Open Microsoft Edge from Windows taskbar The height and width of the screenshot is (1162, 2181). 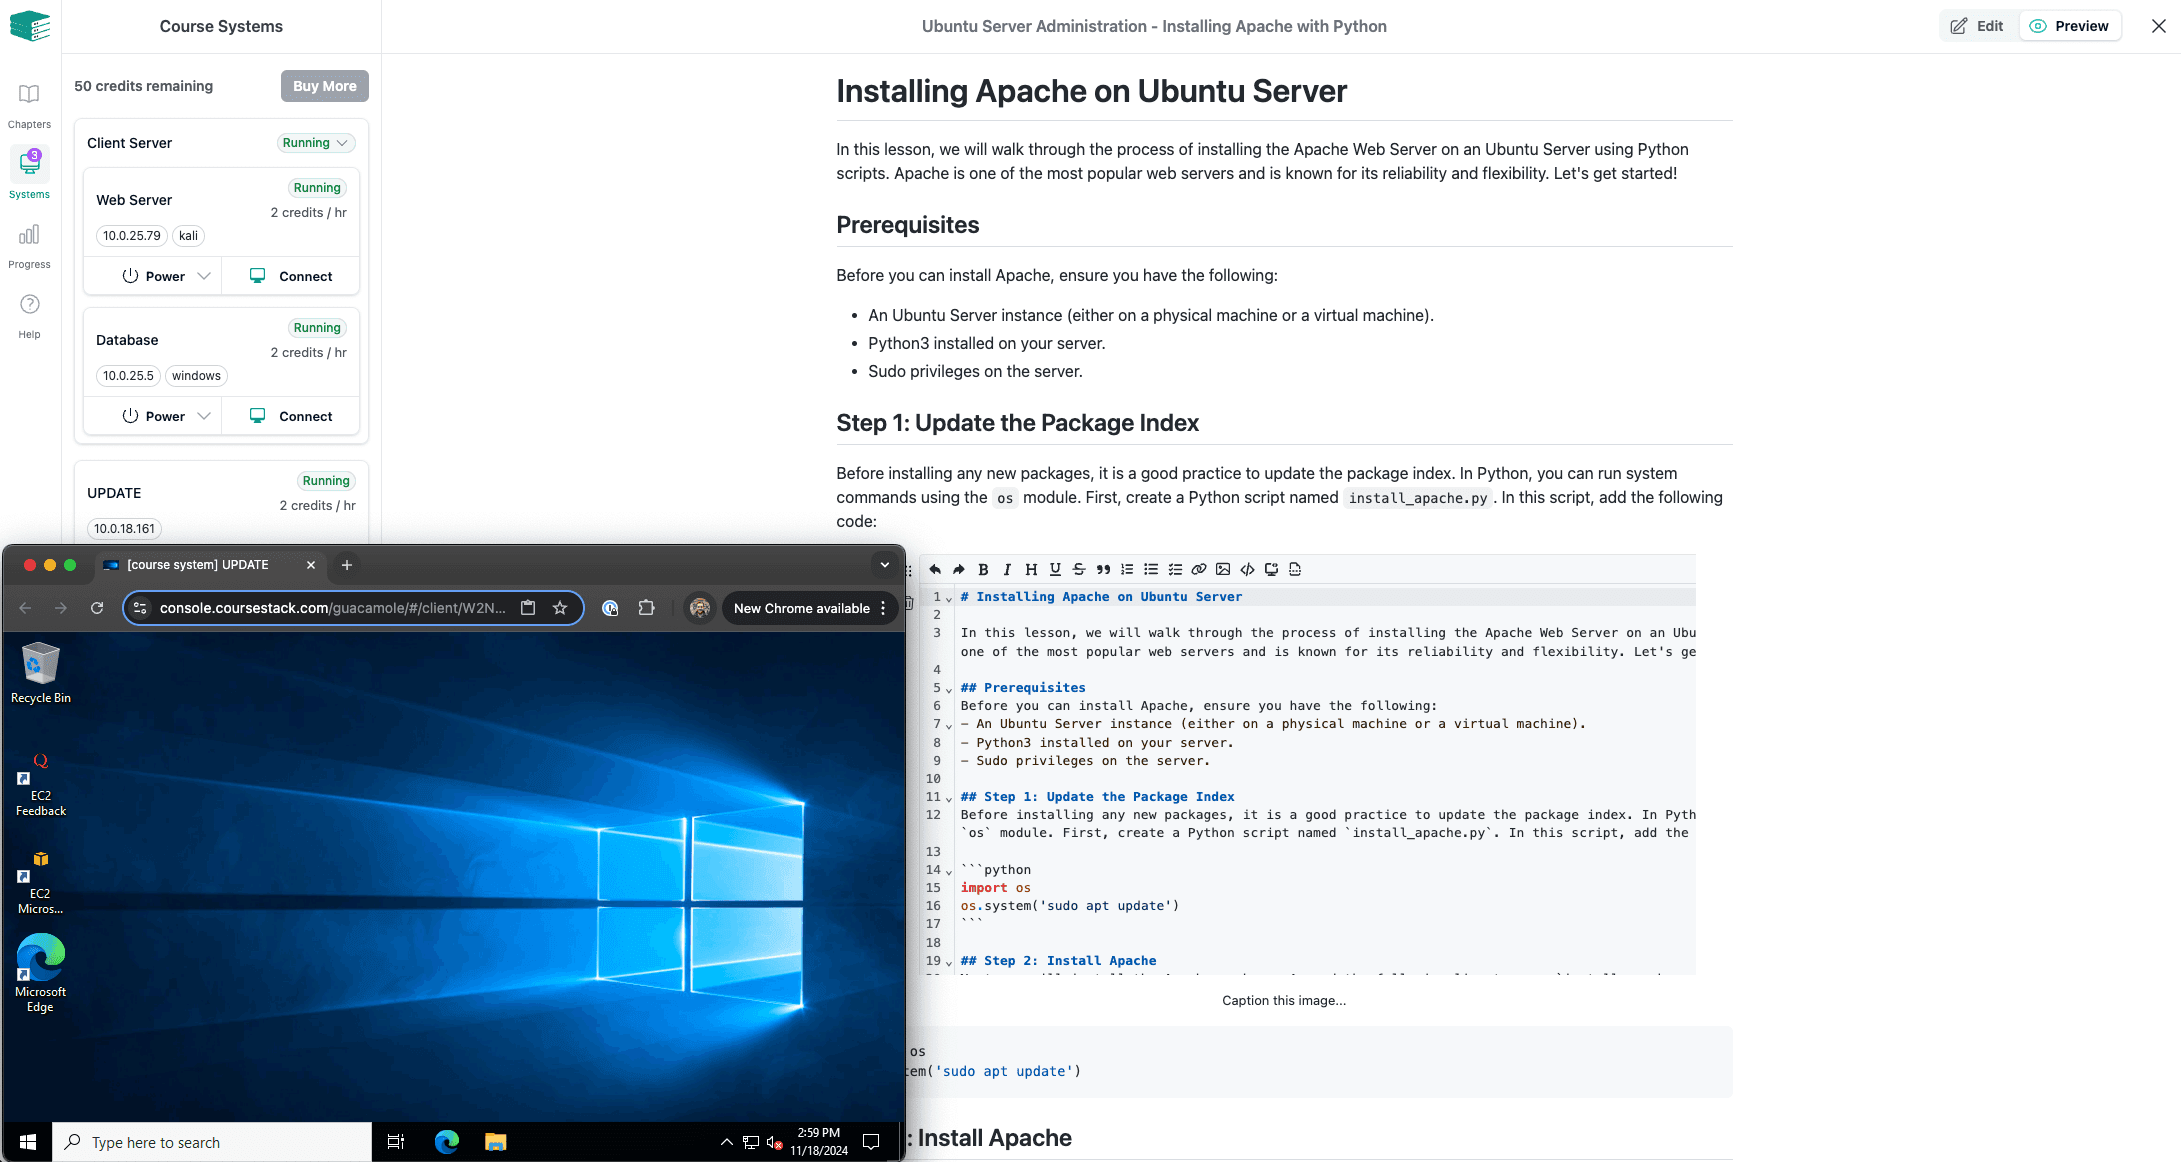click(446, 1142)
